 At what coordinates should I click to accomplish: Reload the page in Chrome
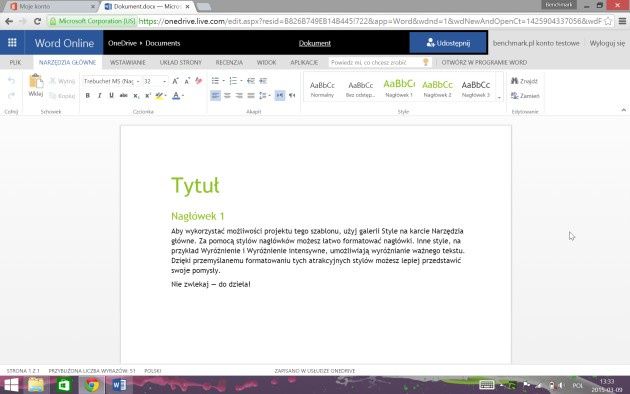(x=37, y=21)
